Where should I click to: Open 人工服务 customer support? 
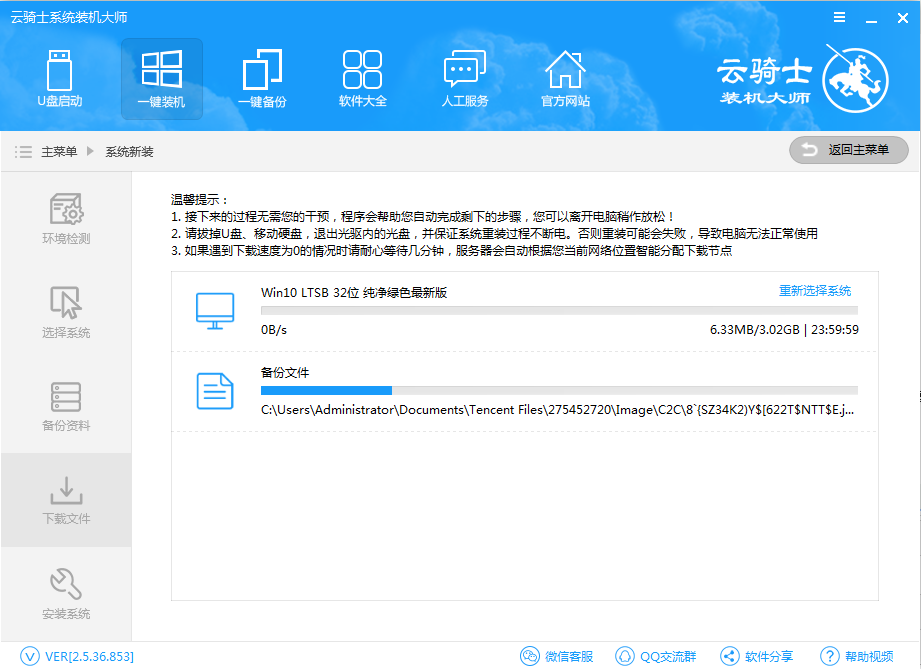pos(464,79)
